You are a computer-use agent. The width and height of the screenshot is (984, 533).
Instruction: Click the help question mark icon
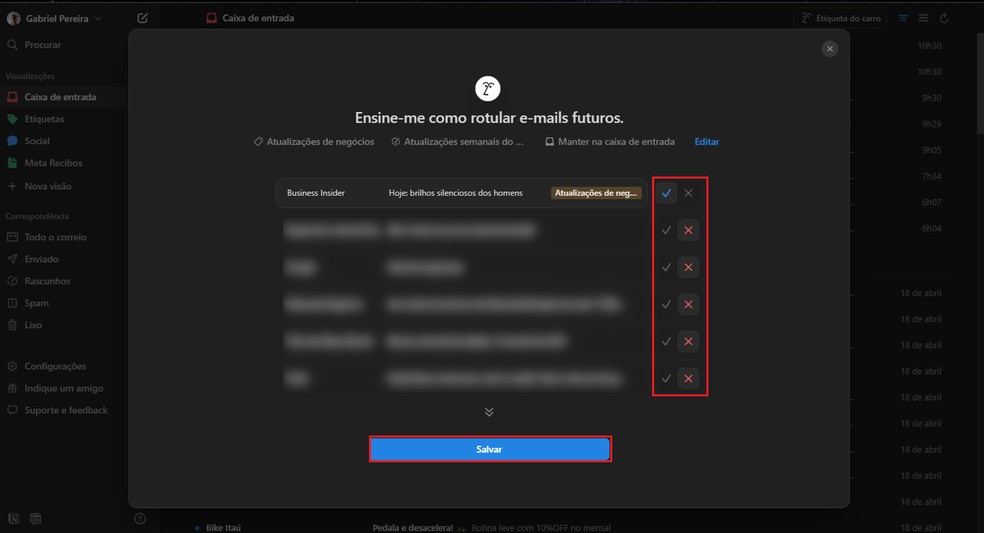pyautogui.click(x=140, y=519)
